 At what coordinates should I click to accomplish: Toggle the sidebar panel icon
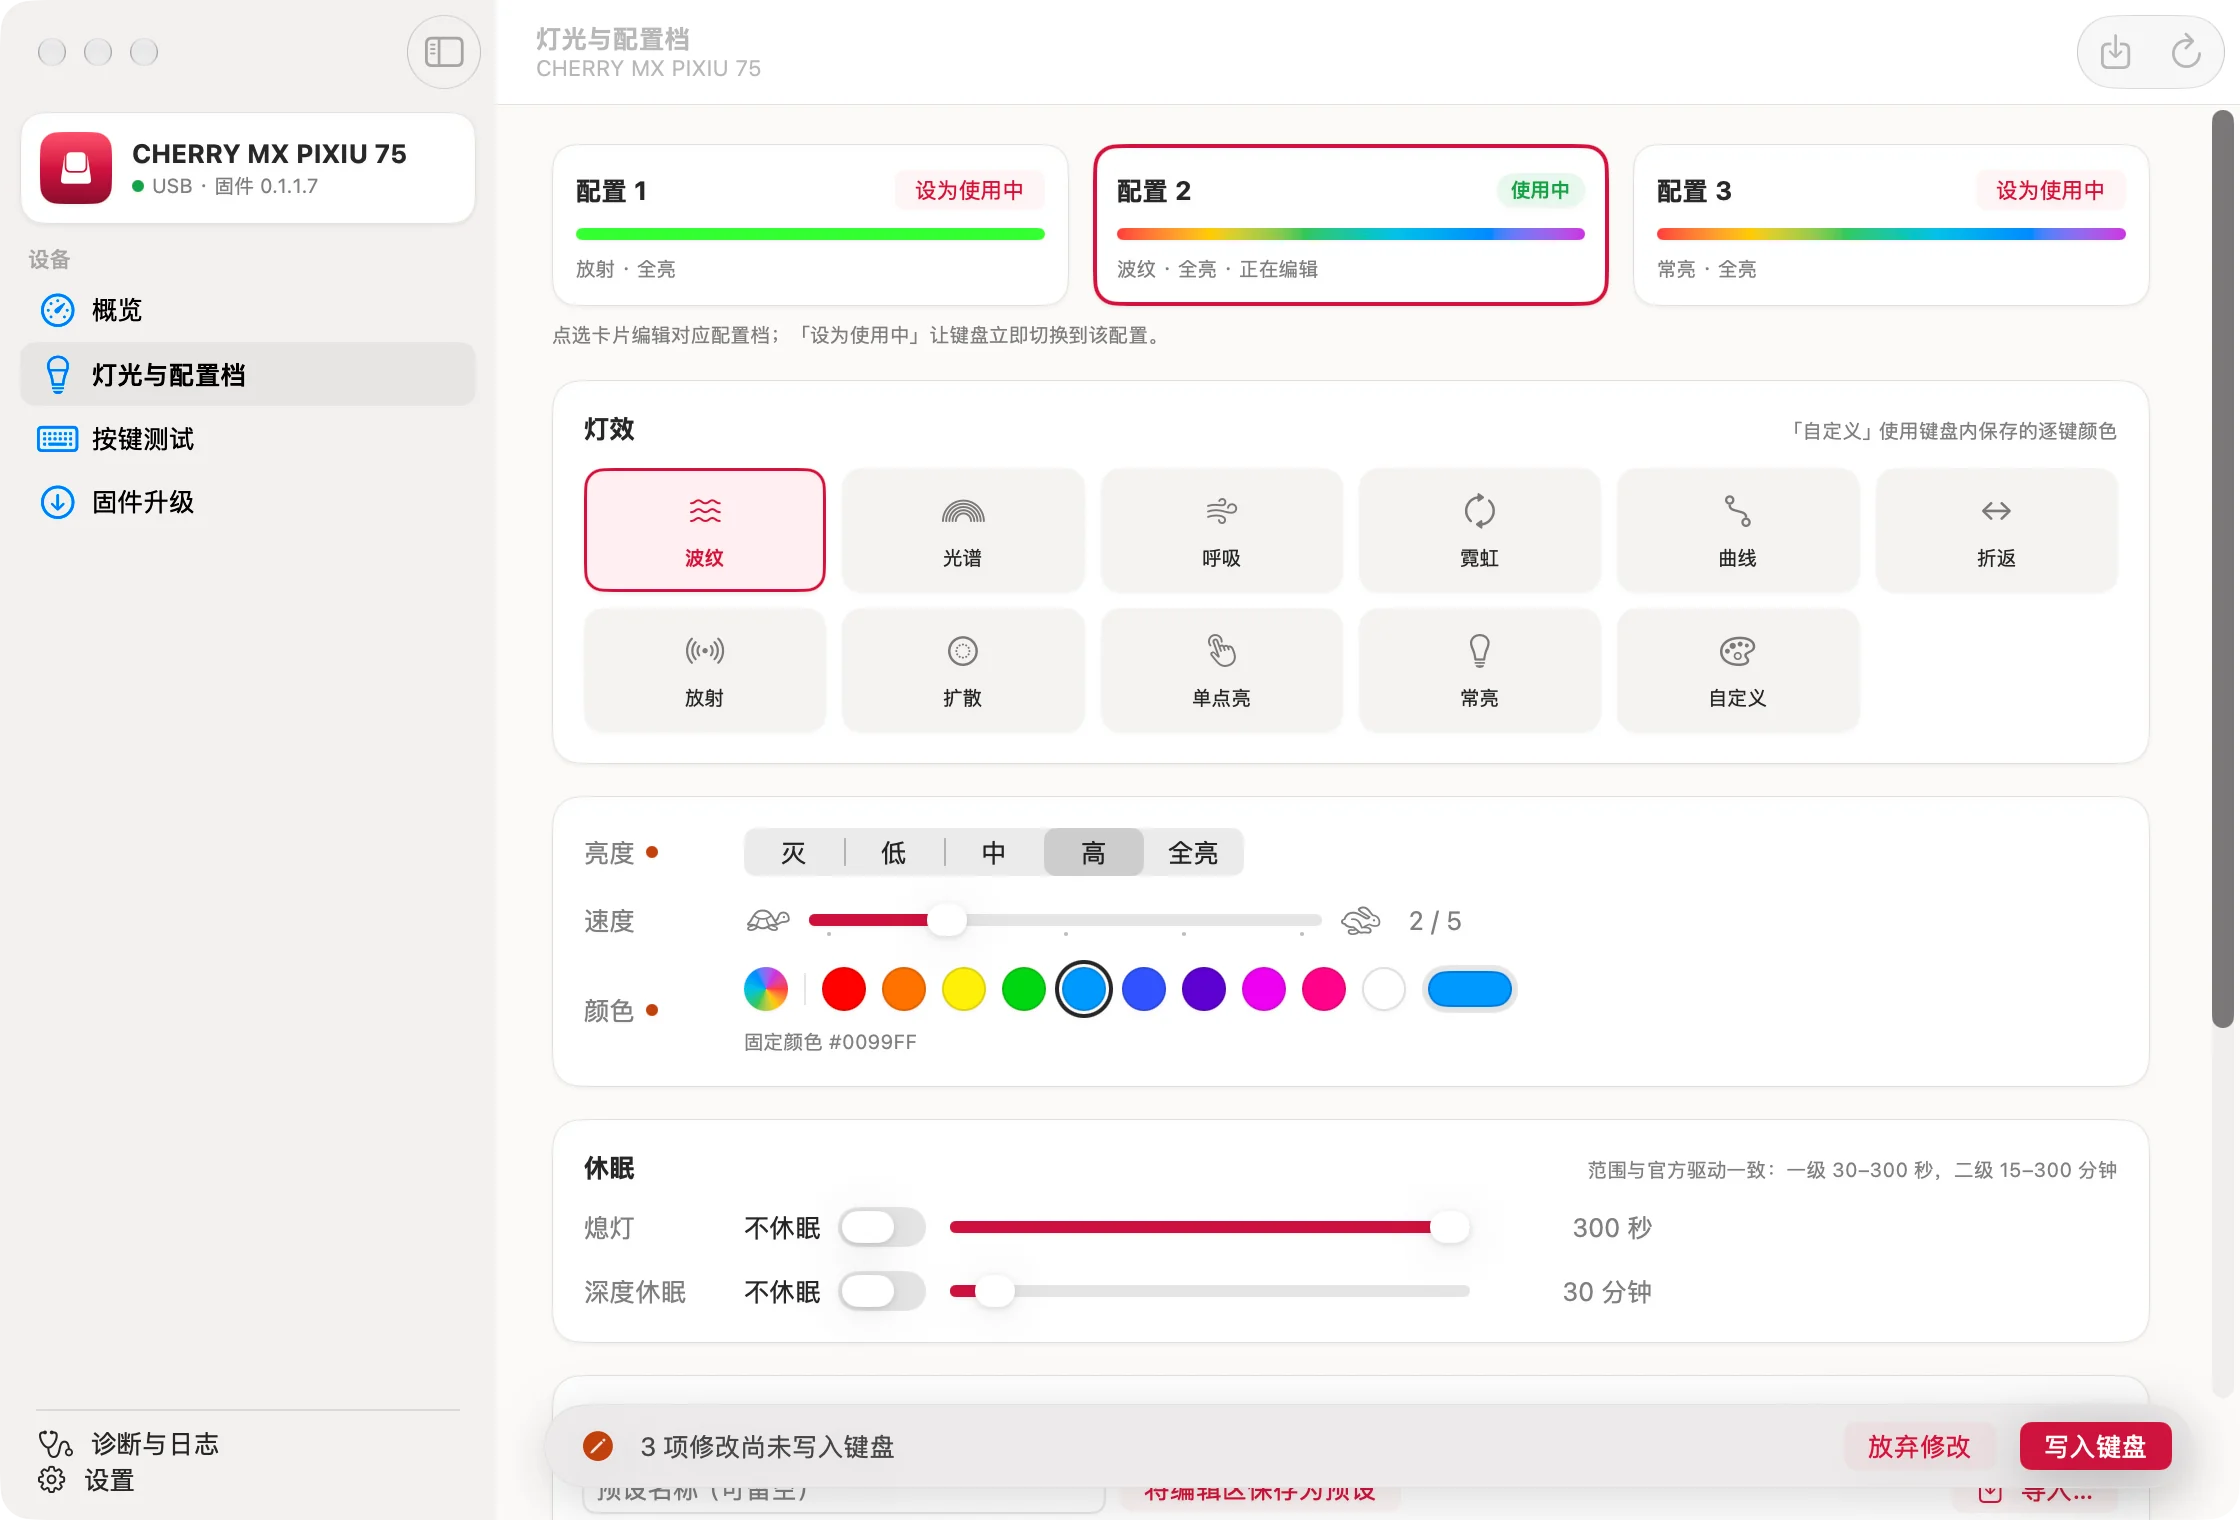click(444, 52)
